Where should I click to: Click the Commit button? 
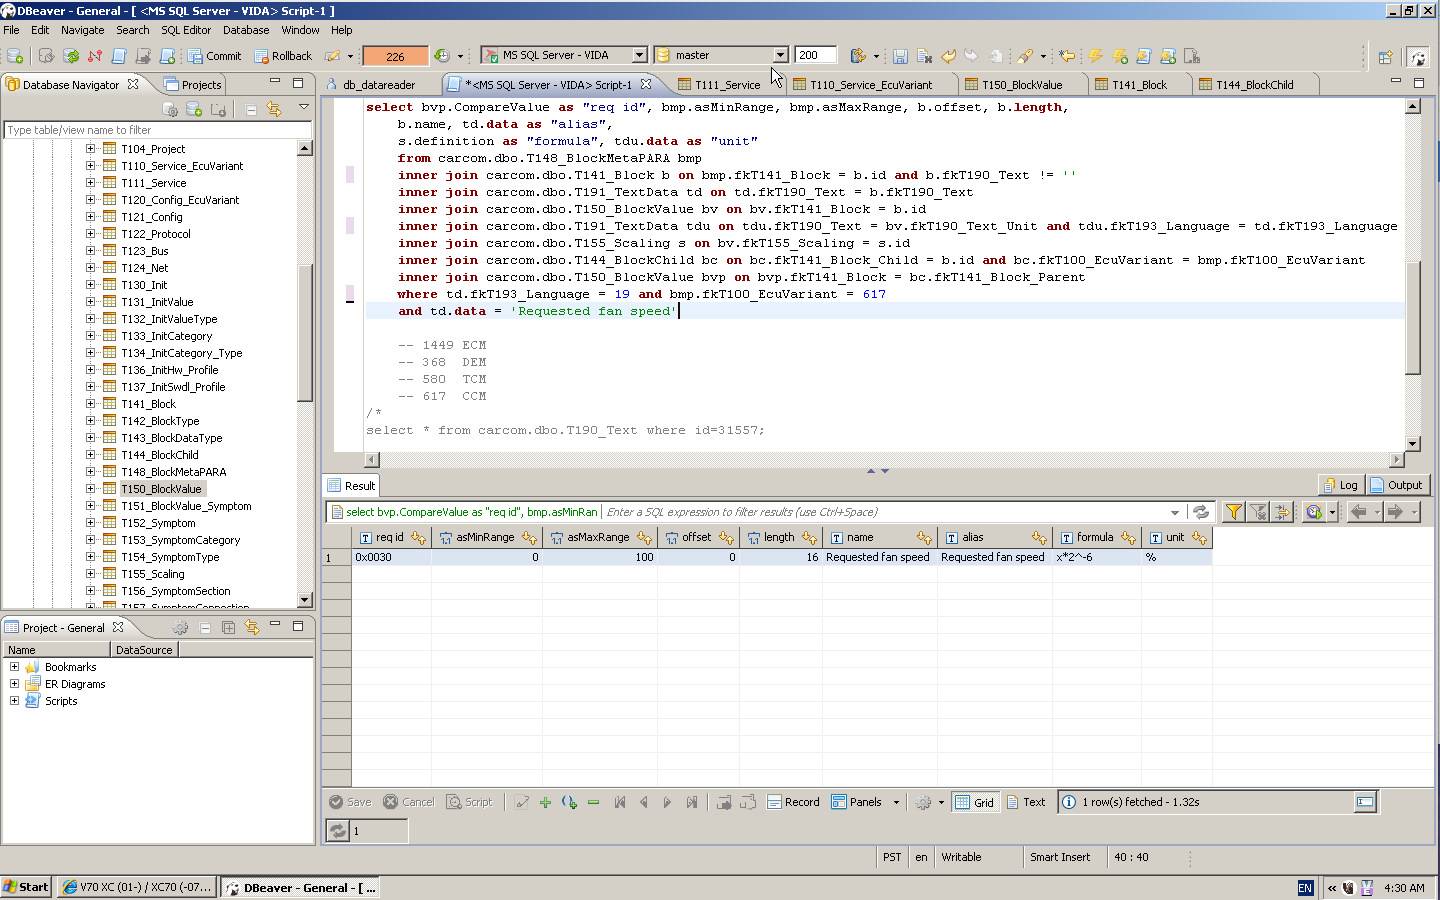pos(214,56)
